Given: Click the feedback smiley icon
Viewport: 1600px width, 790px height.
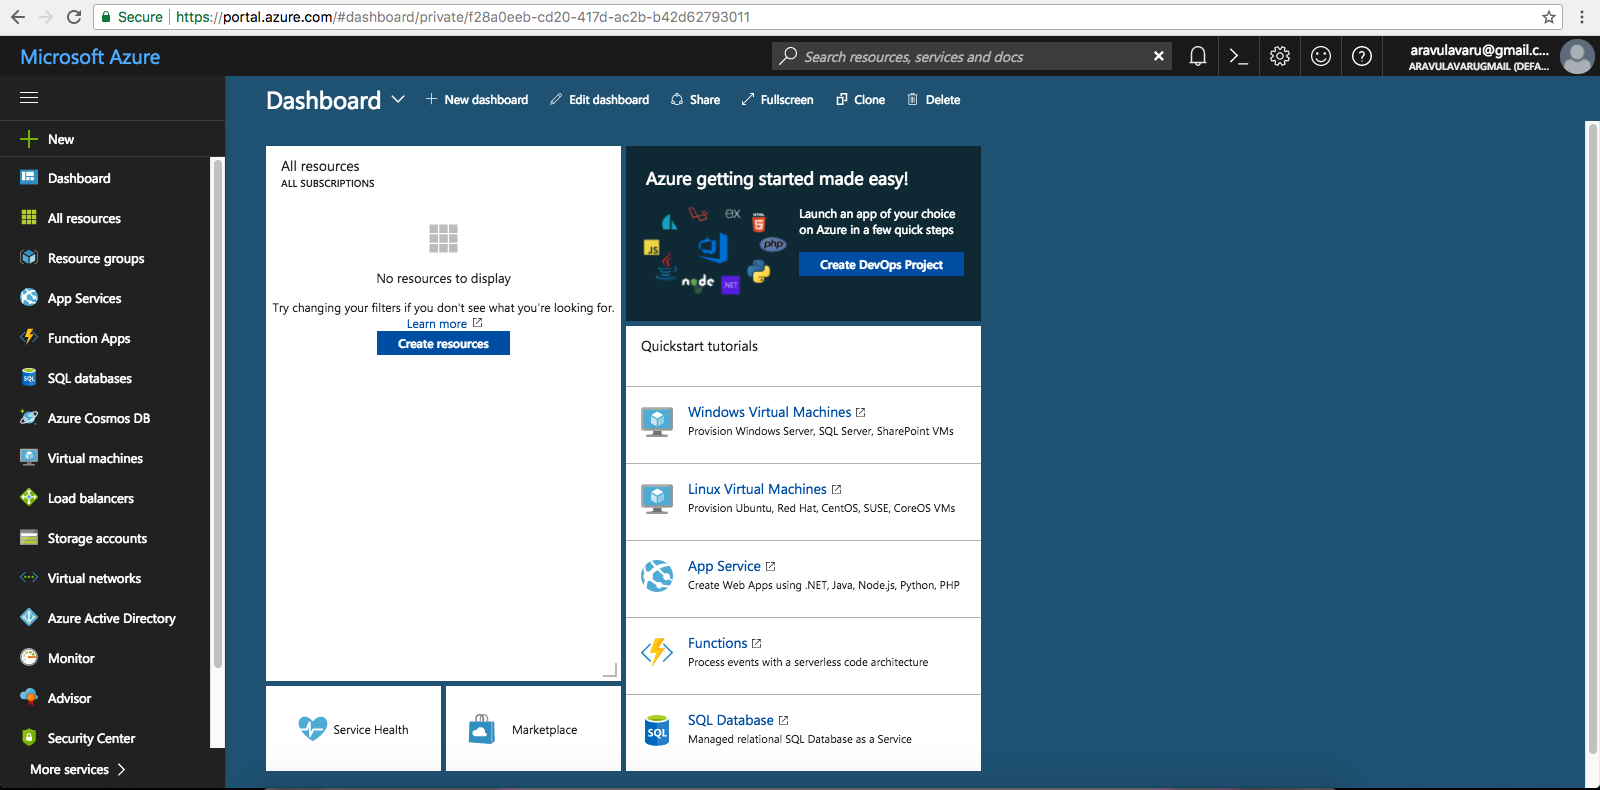Looking at the screenshot, I should [x=1321, y=57].
